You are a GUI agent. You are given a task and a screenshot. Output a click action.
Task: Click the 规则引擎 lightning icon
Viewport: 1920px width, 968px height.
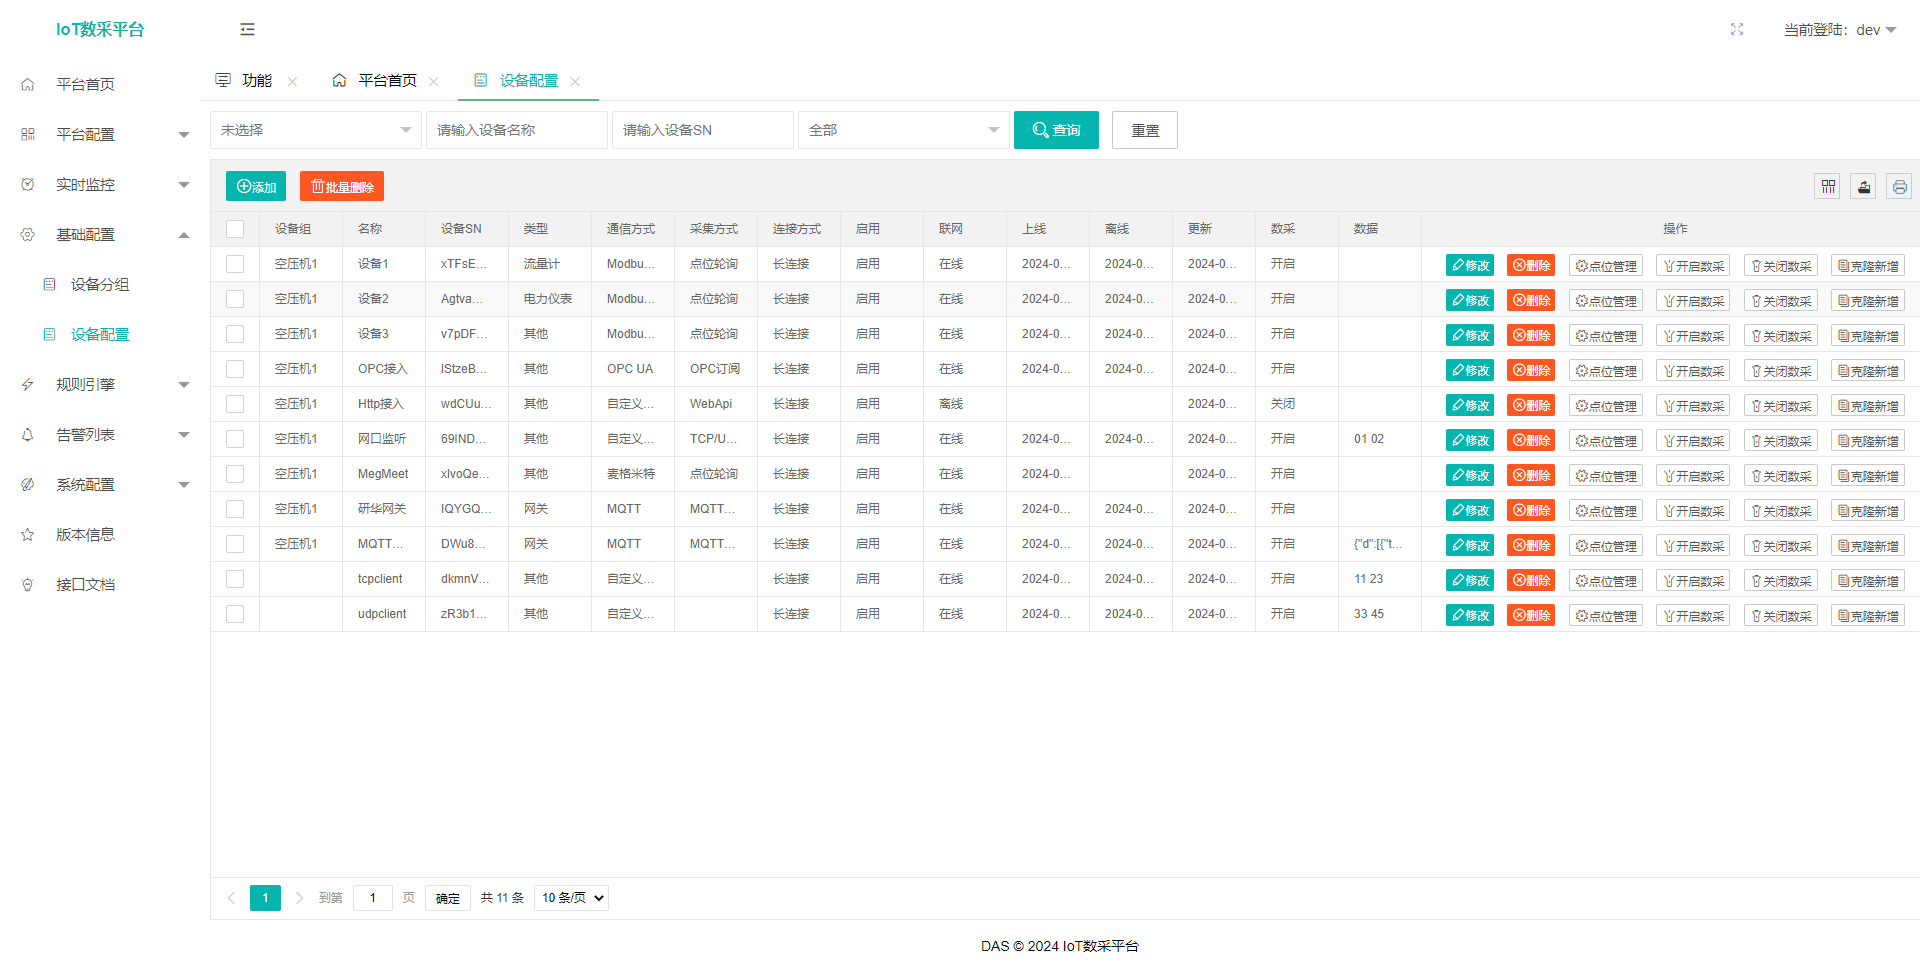tap(28, 385)
